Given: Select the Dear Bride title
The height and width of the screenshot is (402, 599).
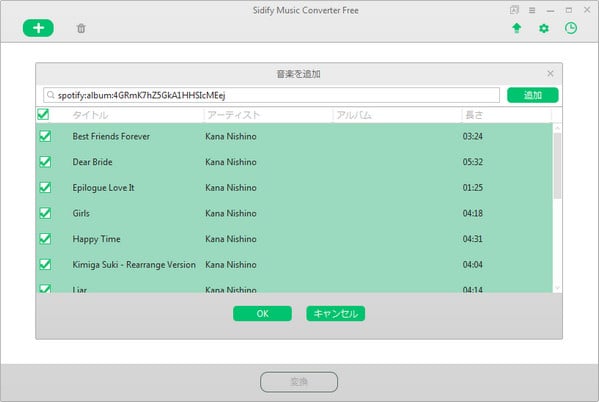Looking at the screenshot, I should 92,162.
